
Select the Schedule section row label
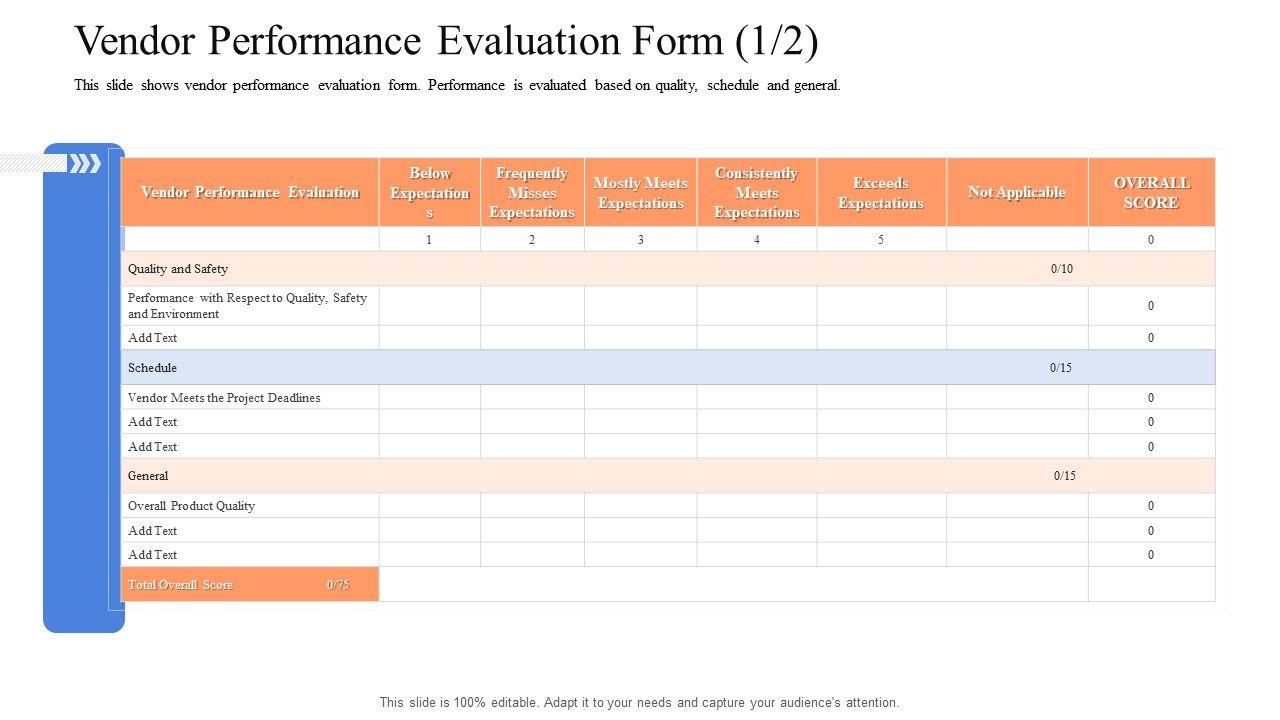click(152, 367)
